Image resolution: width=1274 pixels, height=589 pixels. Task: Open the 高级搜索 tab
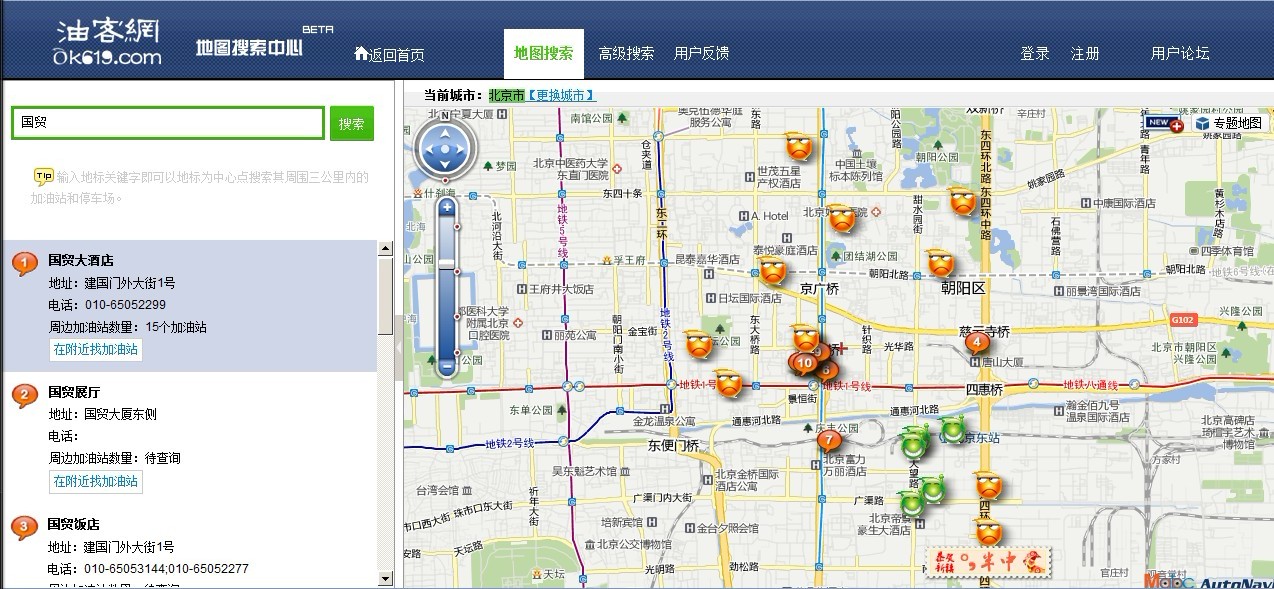tap(626, 53)
